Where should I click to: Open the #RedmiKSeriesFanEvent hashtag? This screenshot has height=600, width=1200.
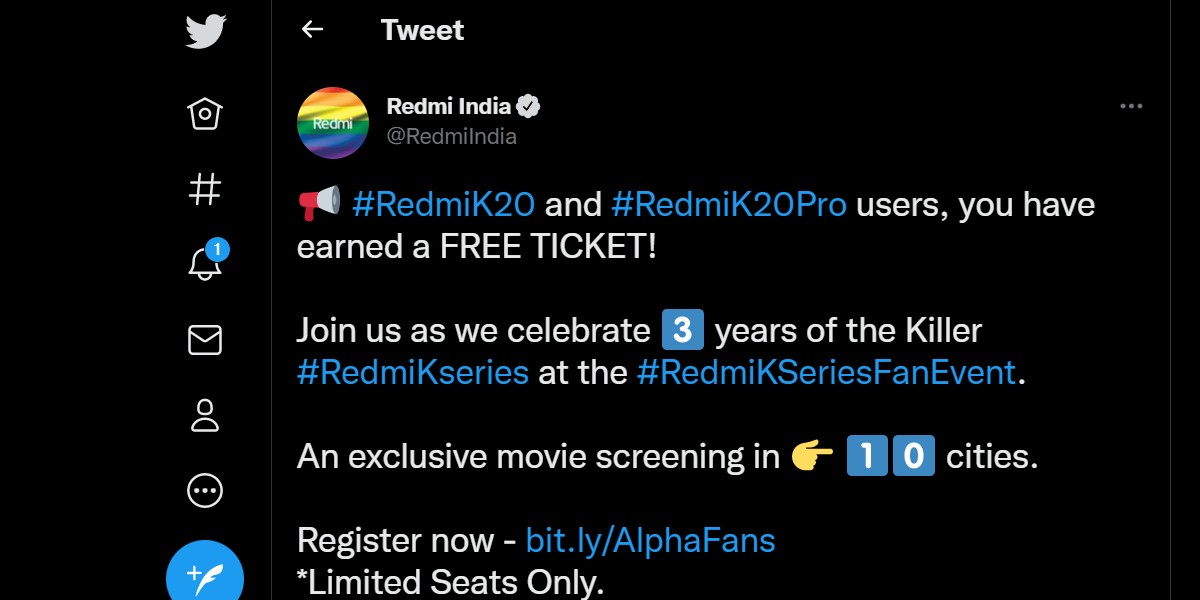pos(823,372)
